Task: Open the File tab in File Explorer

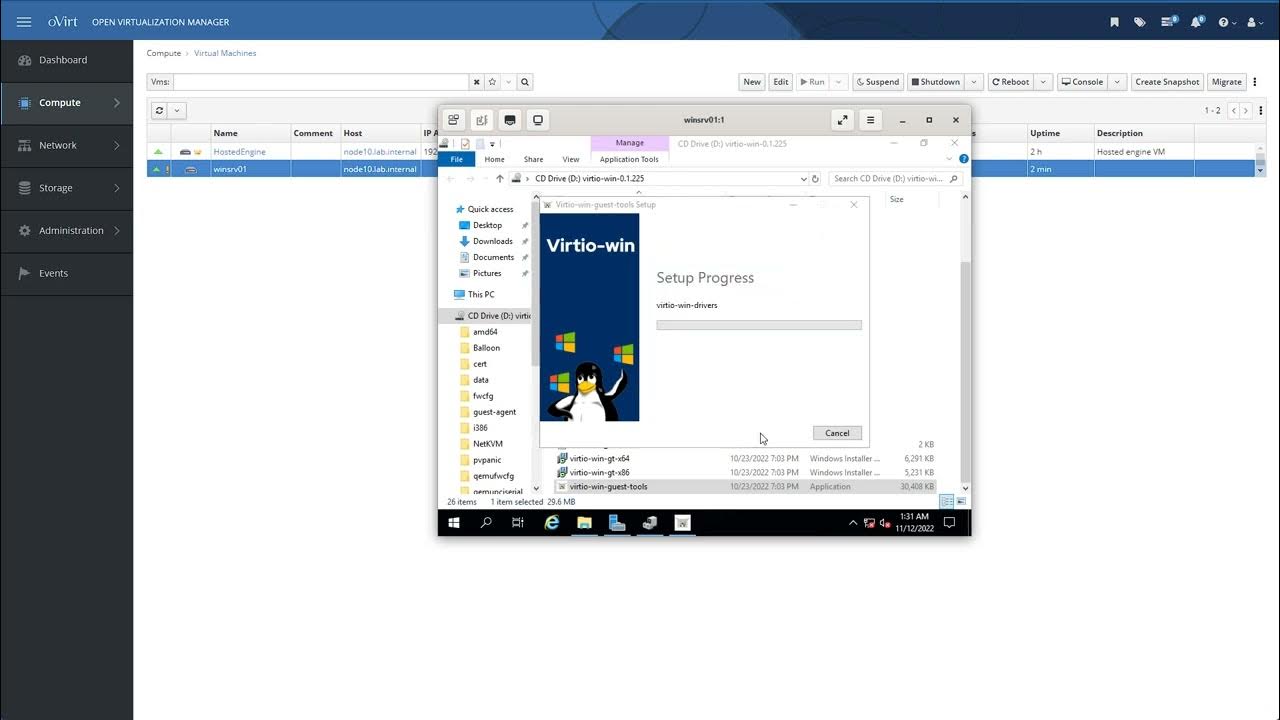Action: [456, 159]
